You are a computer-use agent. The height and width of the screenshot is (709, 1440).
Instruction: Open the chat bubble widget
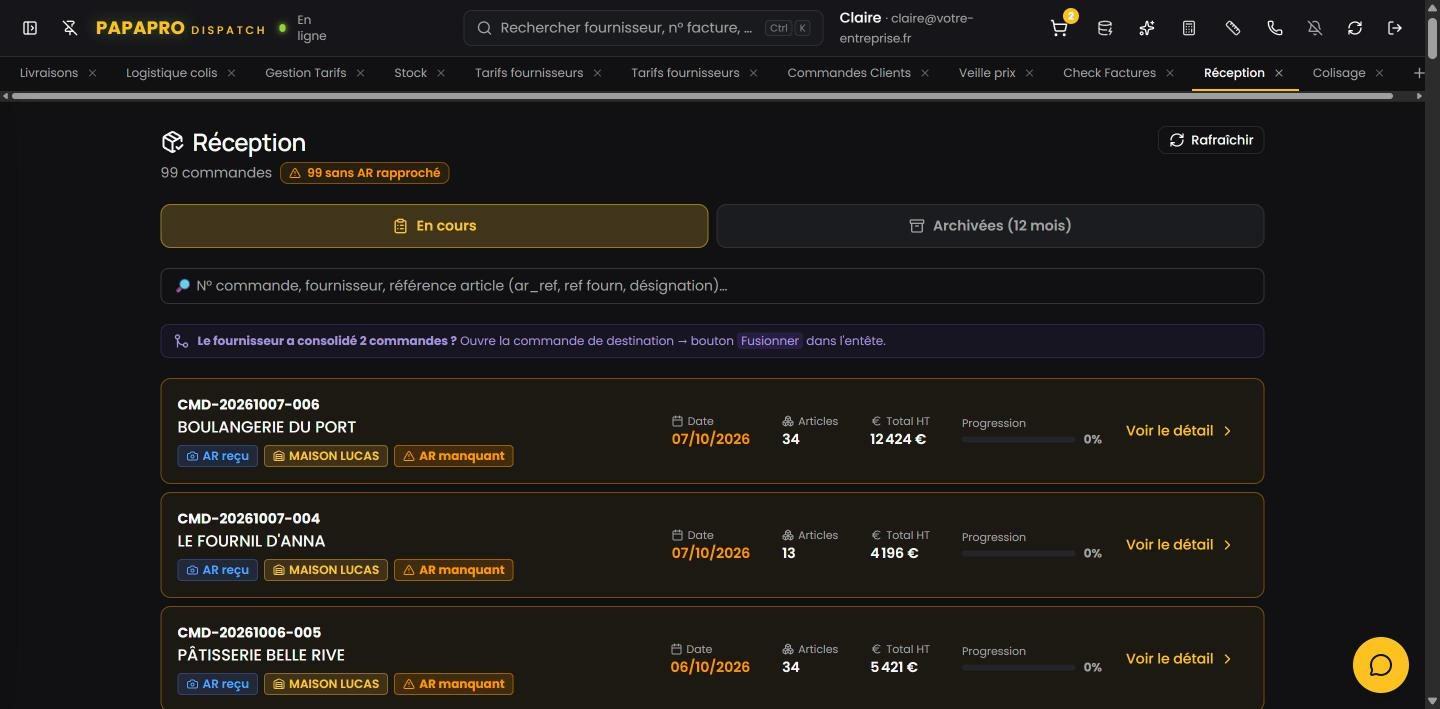click(1381, 665)
